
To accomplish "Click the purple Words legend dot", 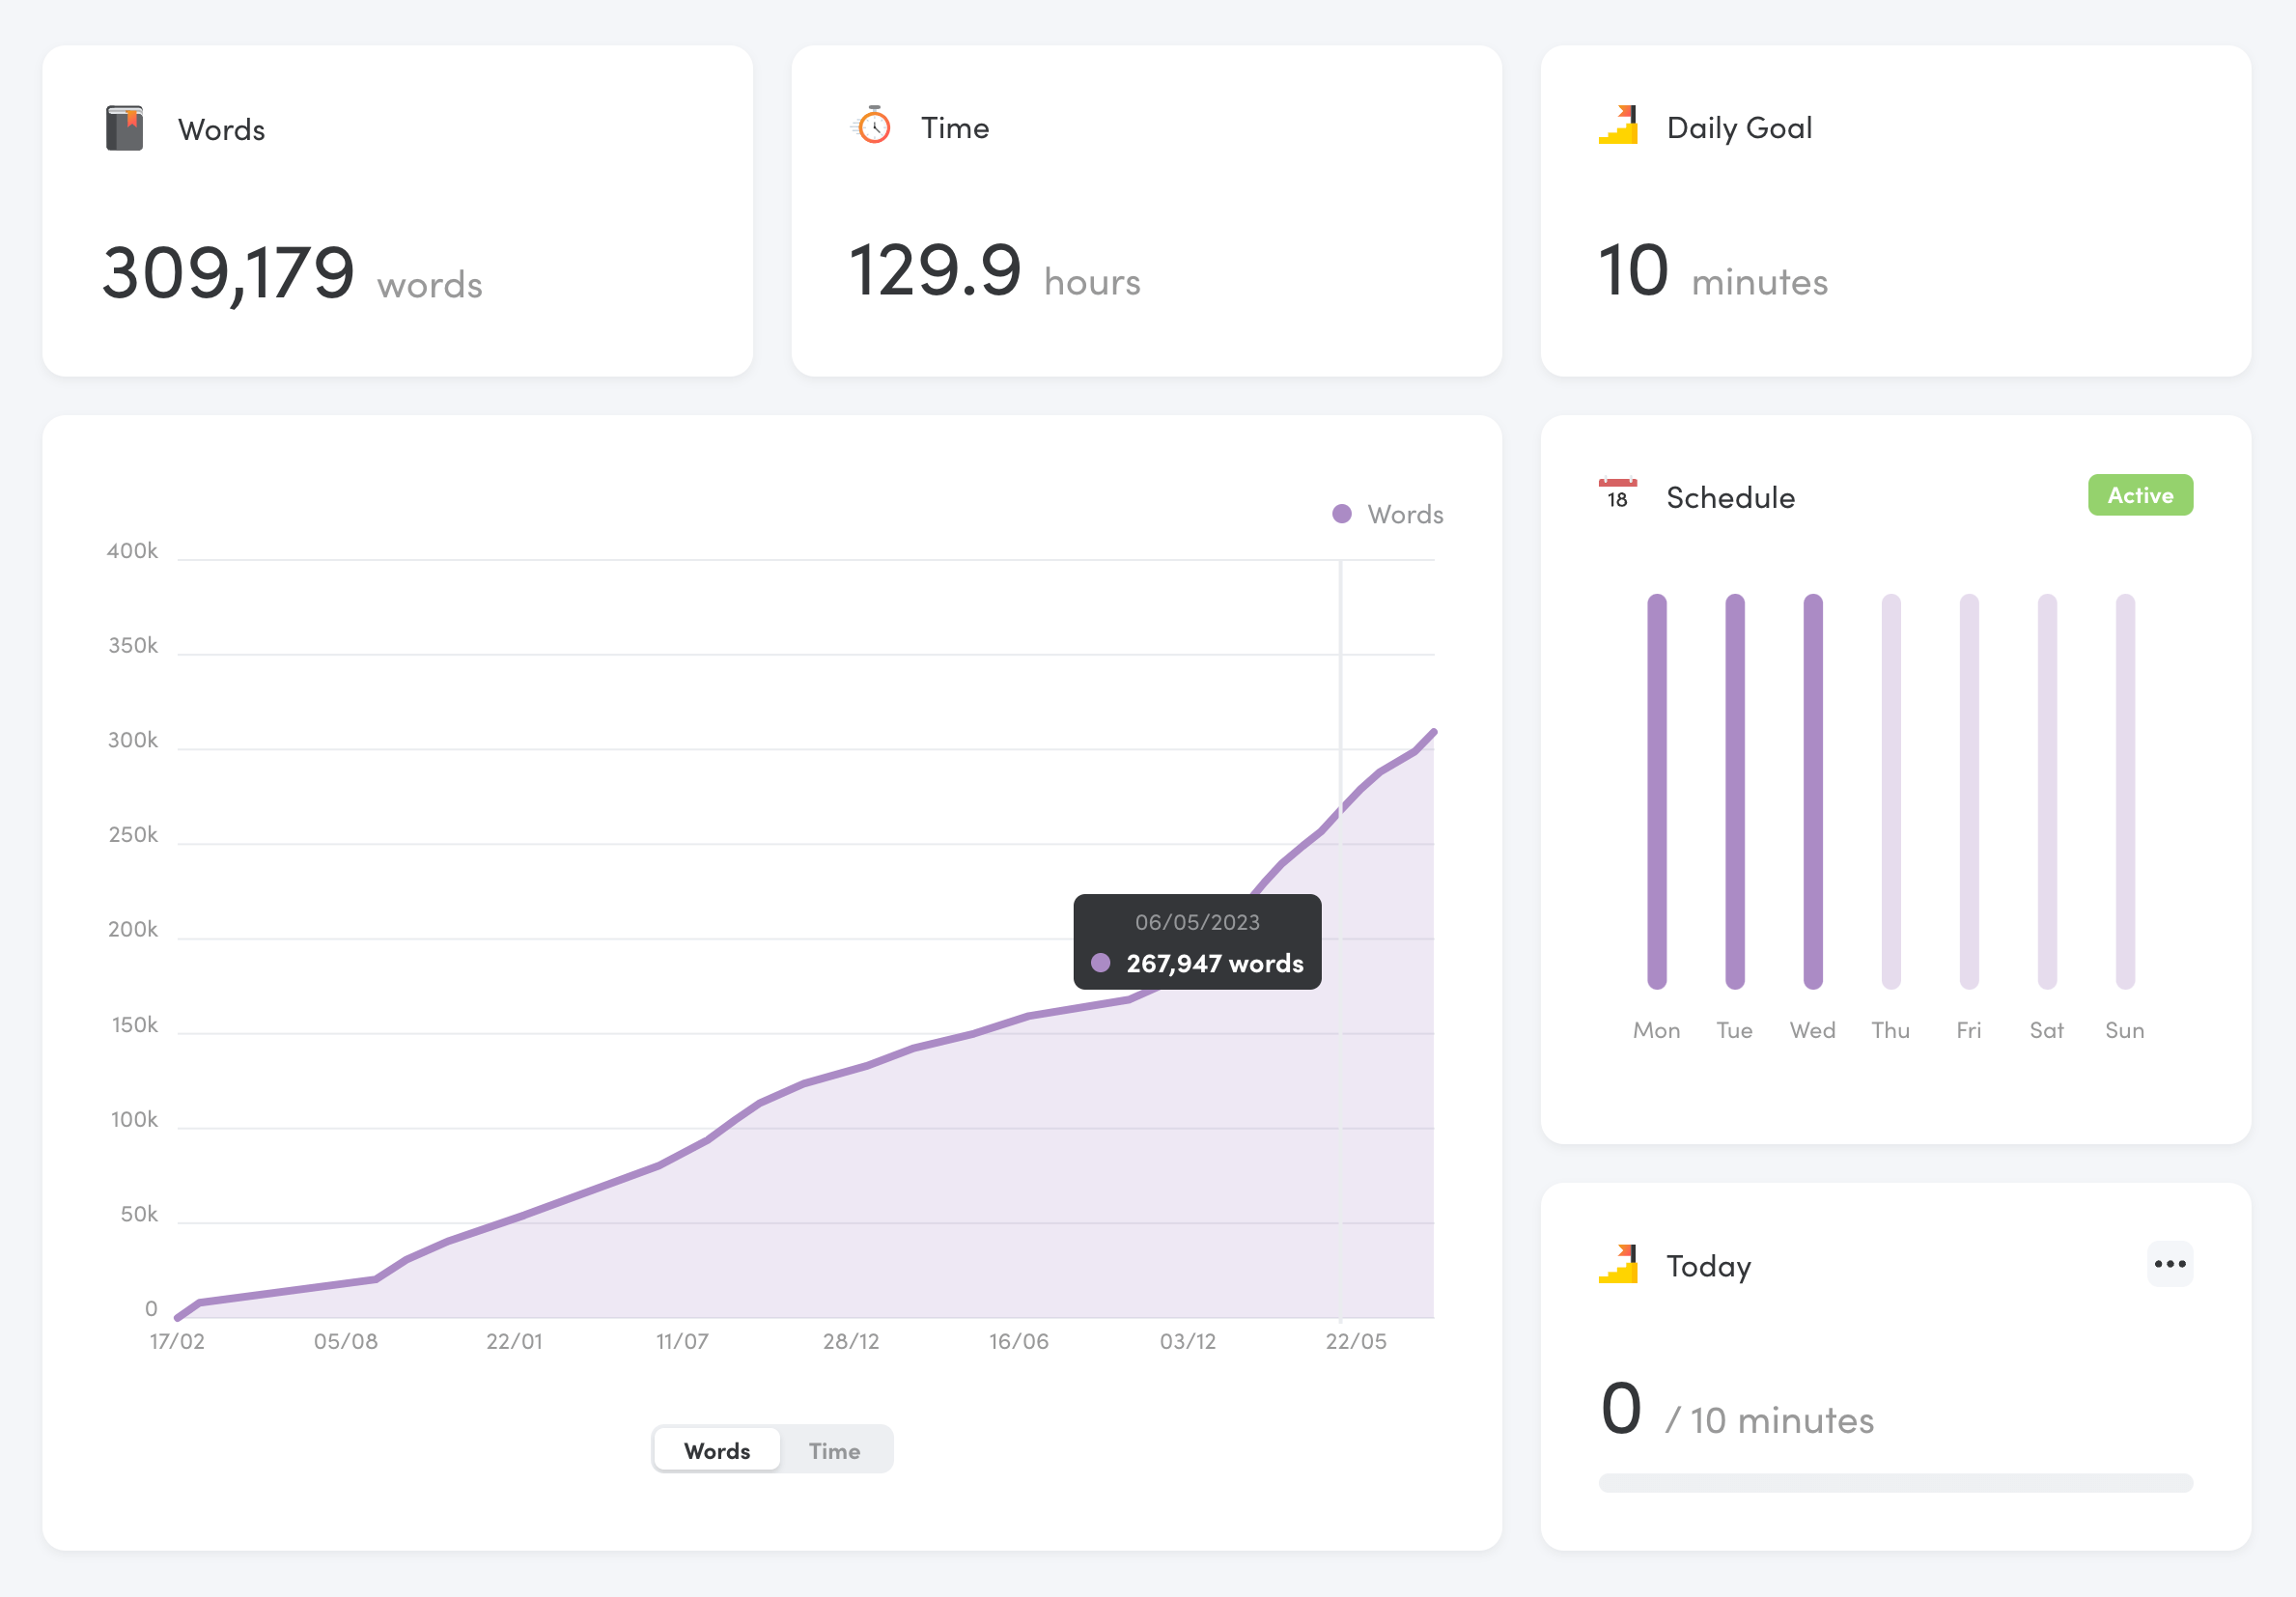I will 1342,514.
